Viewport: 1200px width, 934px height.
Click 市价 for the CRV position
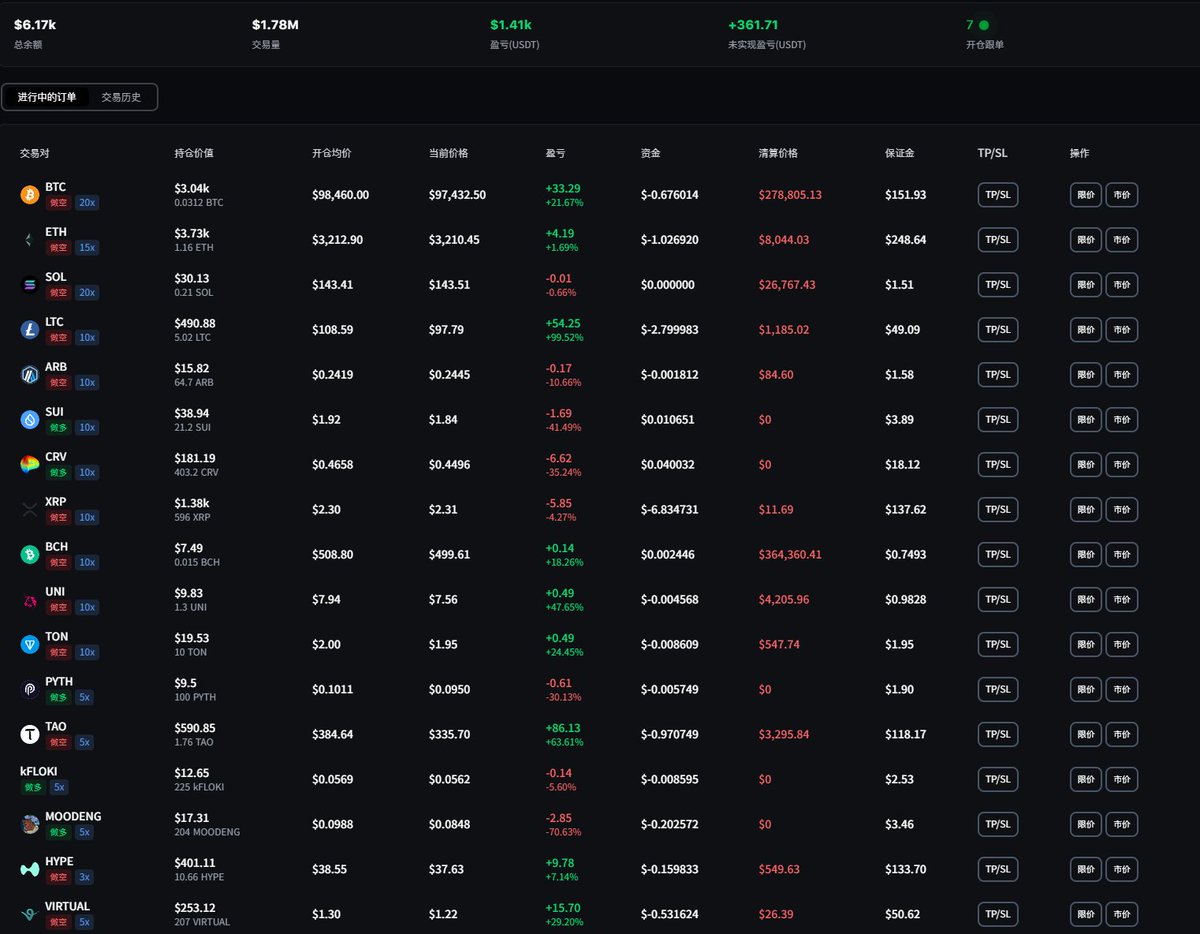coord(1122,465)
